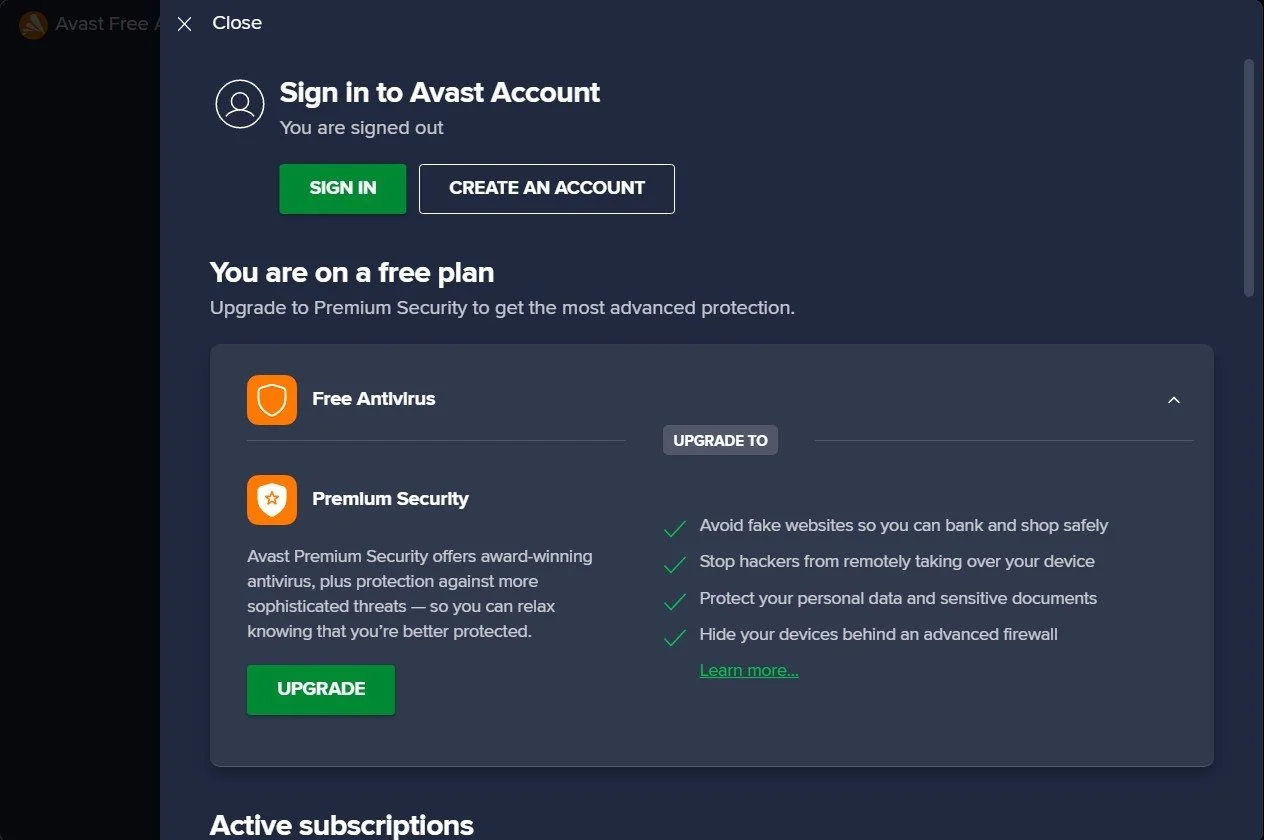Click the Sign in to Avast Account heading

[x=439, y=93]
